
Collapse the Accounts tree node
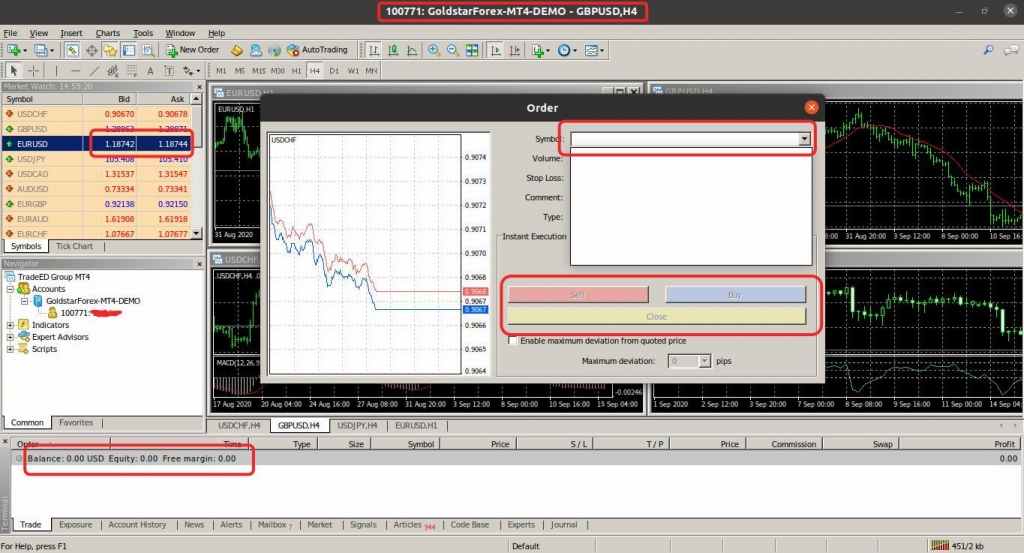point(10,289)
